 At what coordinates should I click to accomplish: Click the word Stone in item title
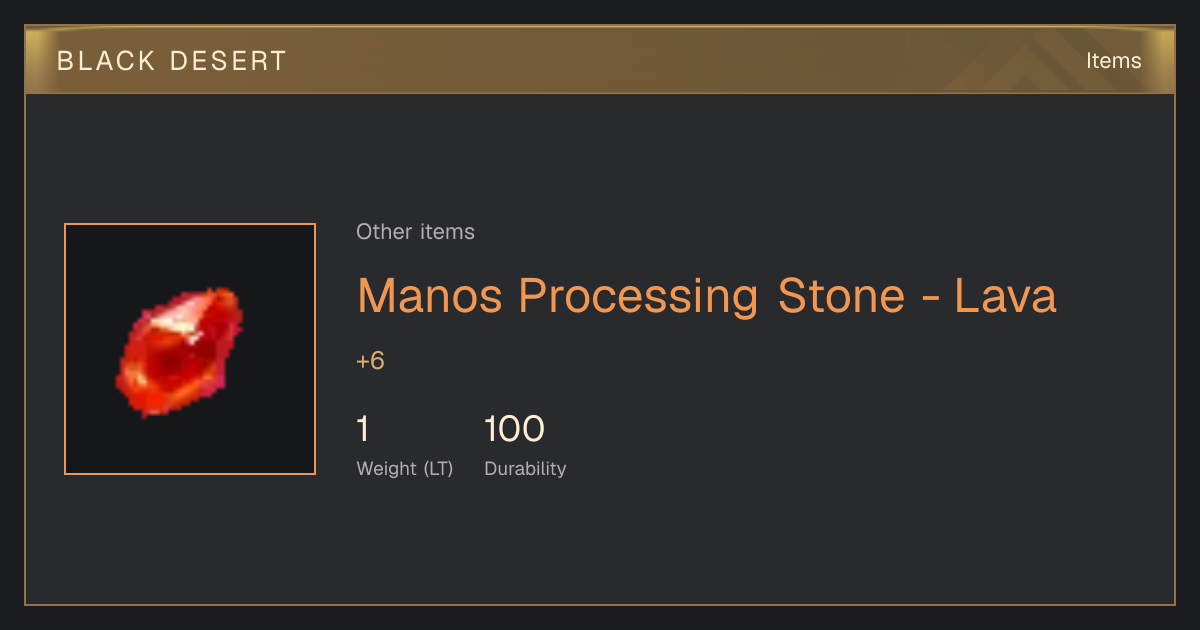838,296
